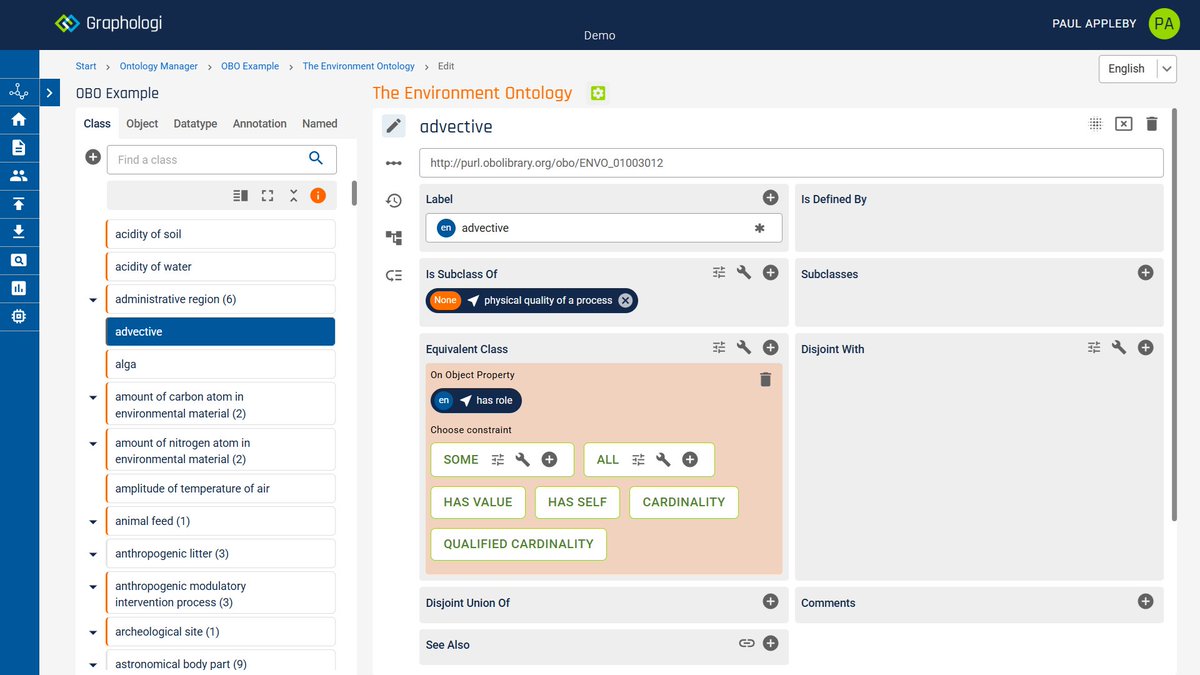
Task: Choose the CARDINALITY constraint
Action: pyautogui.click(x=684, y=502)
